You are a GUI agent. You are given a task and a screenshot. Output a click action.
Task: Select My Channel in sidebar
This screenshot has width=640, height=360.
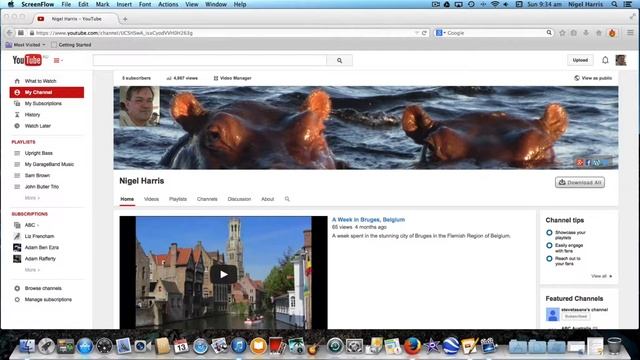47,92
